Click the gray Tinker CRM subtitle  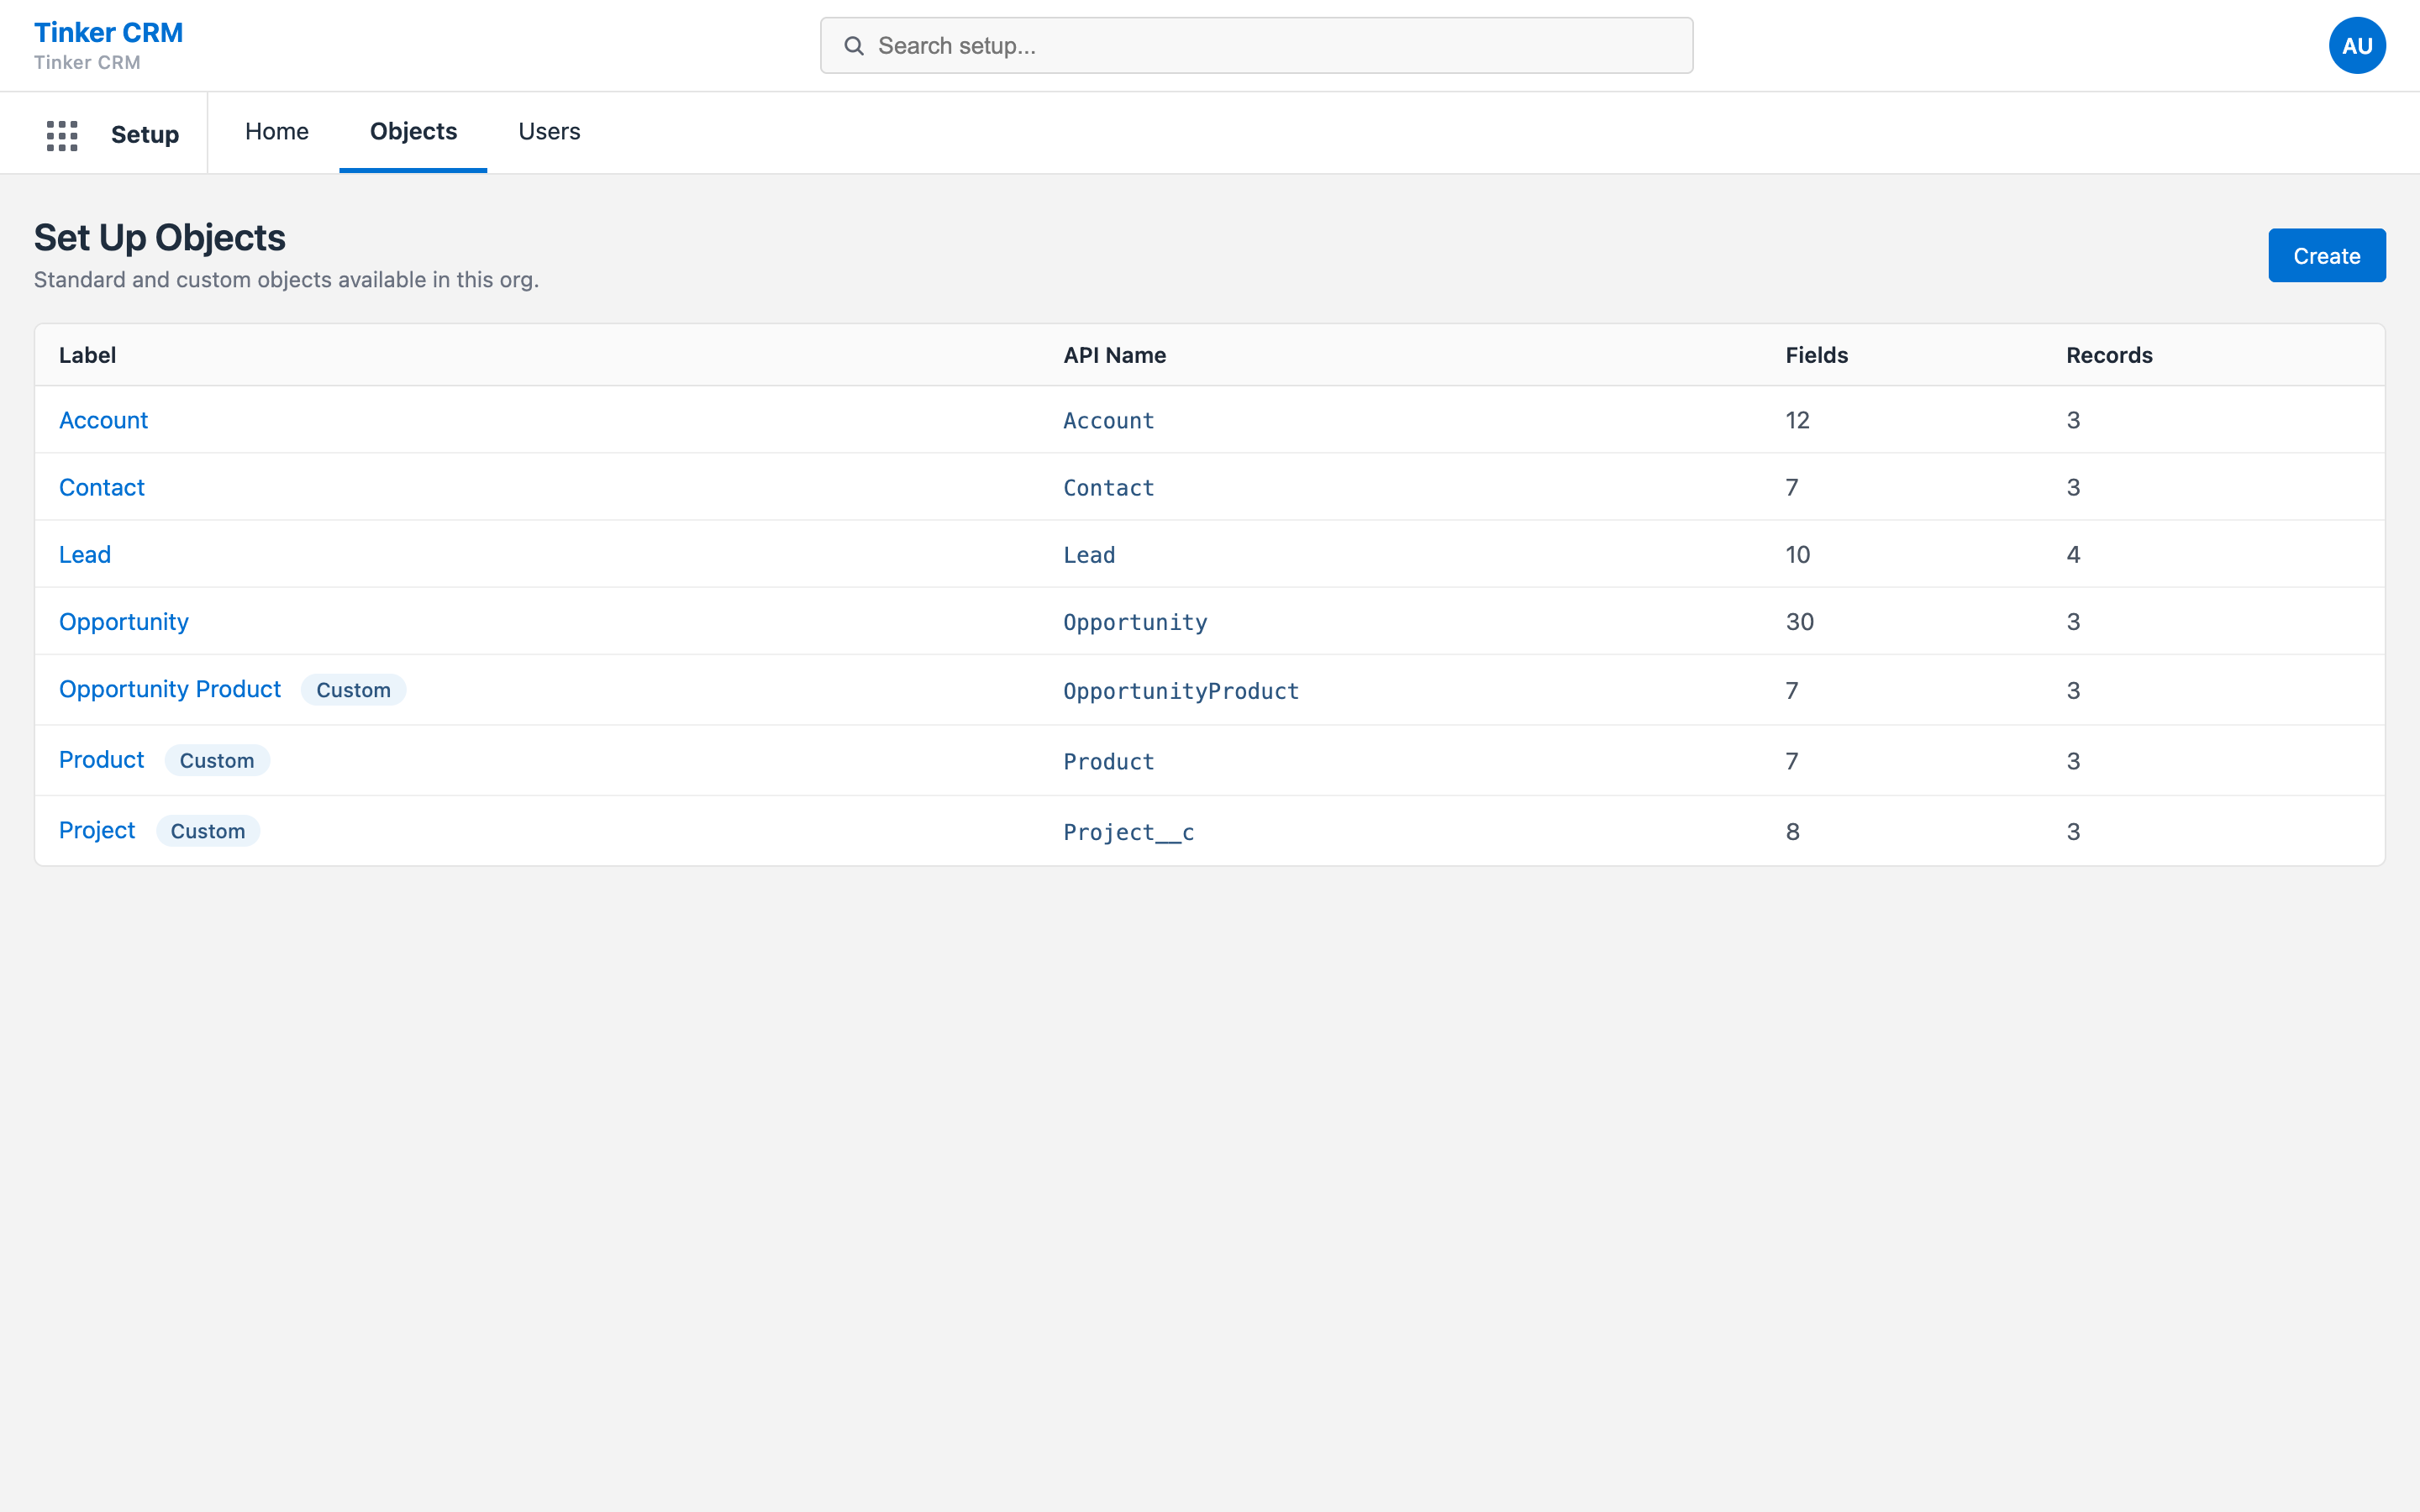(87, 62)
